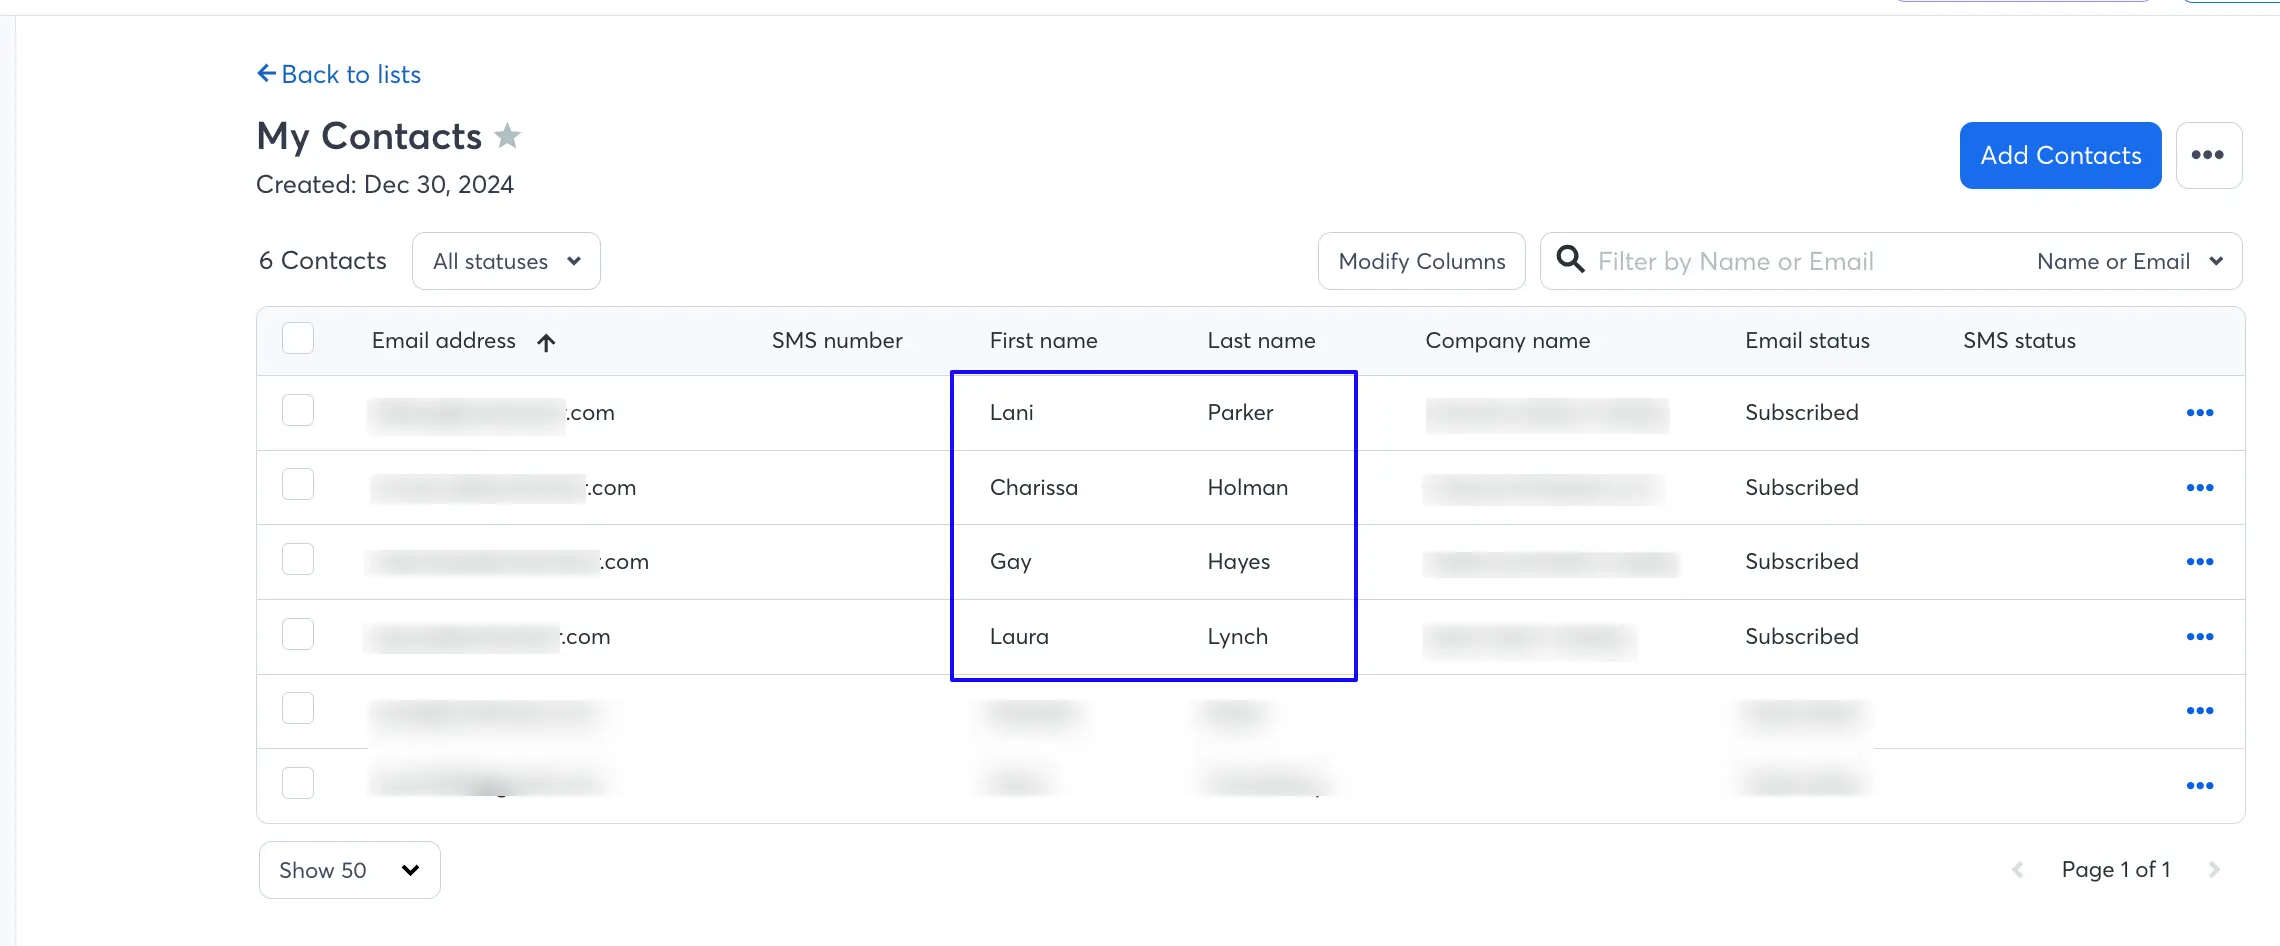Open the Show 50 page-size dropdown
Image resolution: width=2280 pixels, height=946 pixels.
point(349,870)
